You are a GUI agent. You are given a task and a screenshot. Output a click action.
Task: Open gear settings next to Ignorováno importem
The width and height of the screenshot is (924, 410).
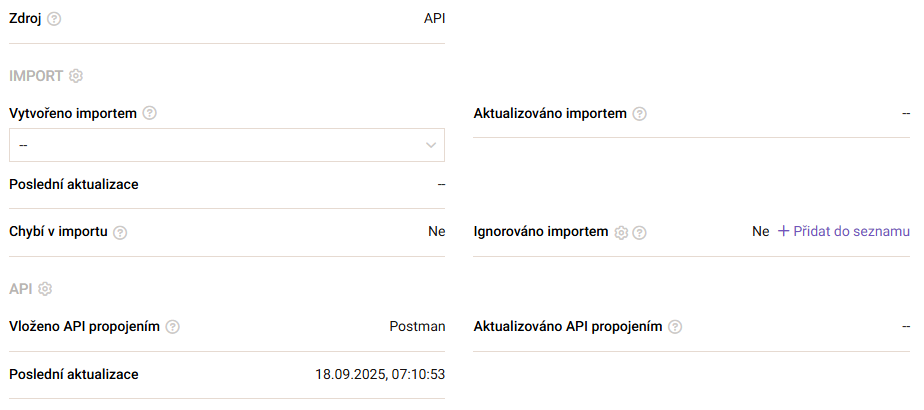(x=621, y=232)
